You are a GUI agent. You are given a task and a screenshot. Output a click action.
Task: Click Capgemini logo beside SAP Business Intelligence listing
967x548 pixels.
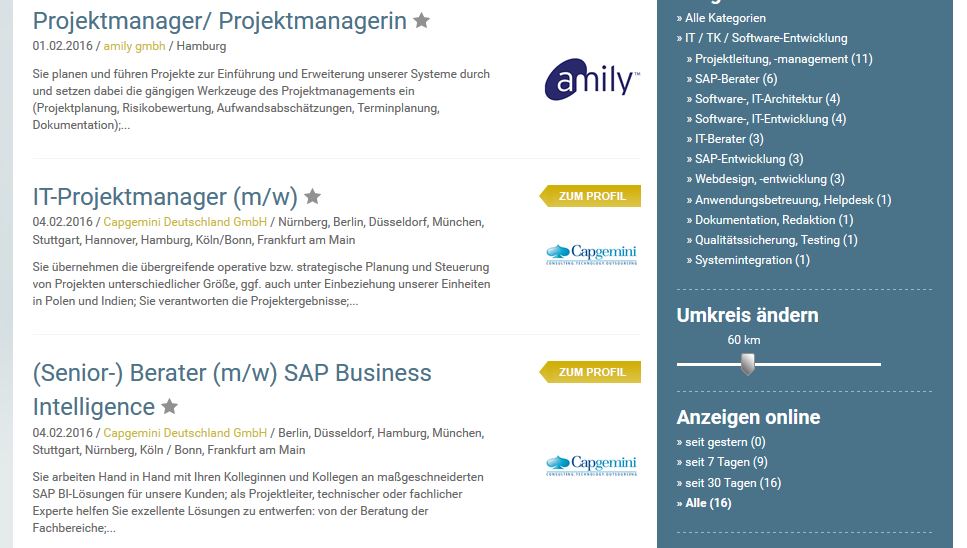(592, 466)
